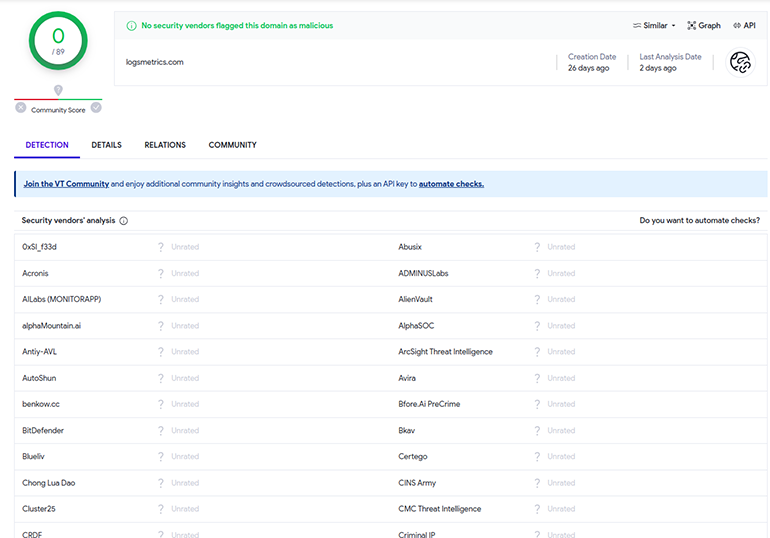Click the community score location pin icon
The height and width of the screenshot is (538, 770).
click(x=58, y=91)
